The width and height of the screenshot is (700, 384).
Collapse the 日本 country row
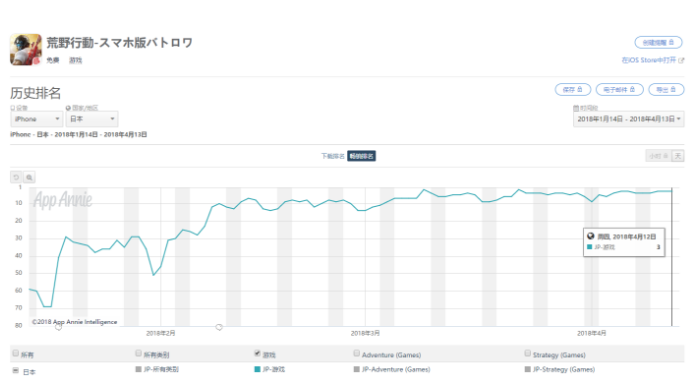coord(16,371)
